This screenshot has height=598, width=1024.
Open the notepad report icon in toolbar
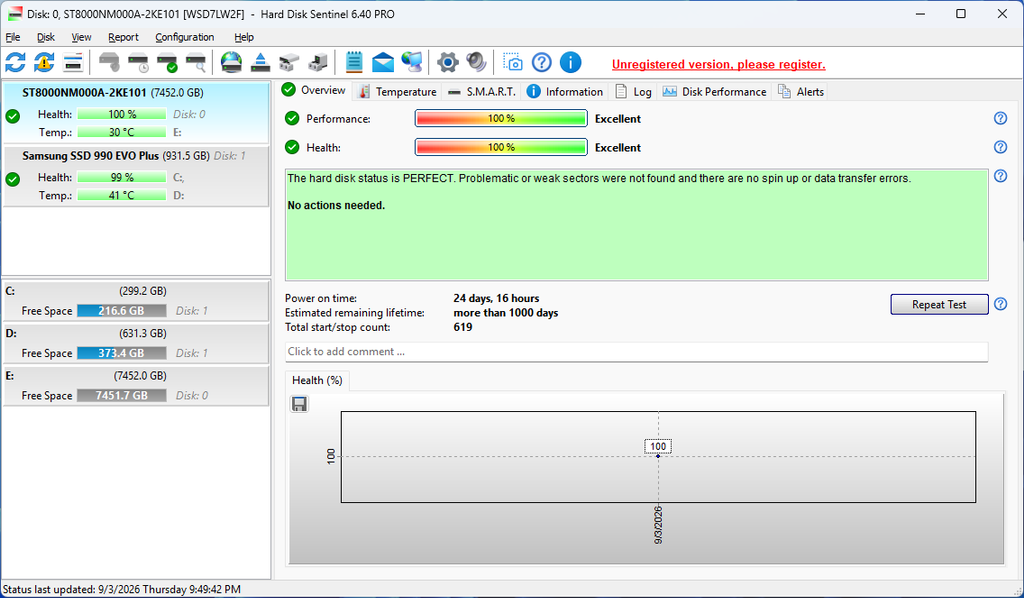pos(354,63)
